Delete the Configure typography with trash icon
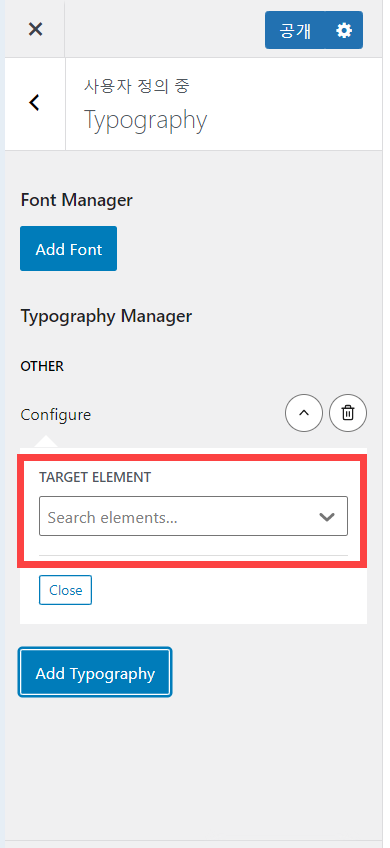Image resolution: width=390 pixels, height=848 pixels. click(x=348, y=413)
